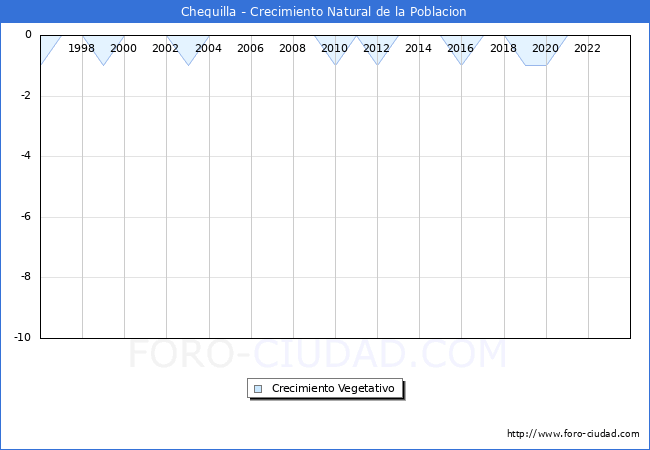Image resolution: width=650 pixels, height=450 pixels.
Task: Click the 2014 year label
Action: (418, 48)
